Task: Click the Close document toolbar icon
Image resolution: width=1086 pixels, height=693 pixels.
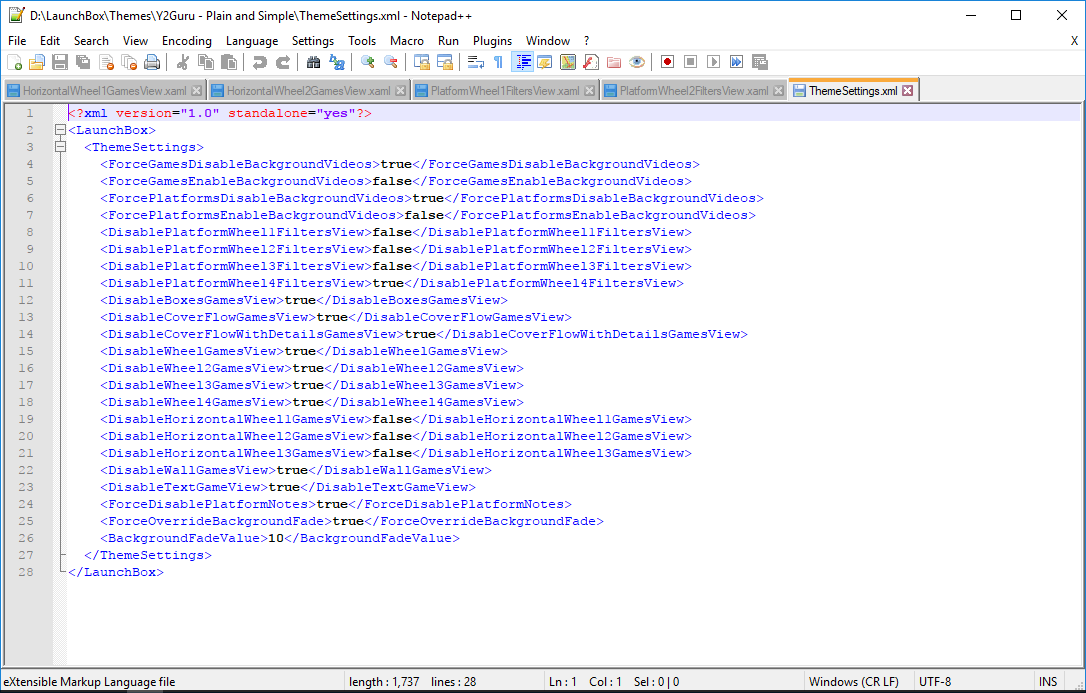Action: point(107,62)
